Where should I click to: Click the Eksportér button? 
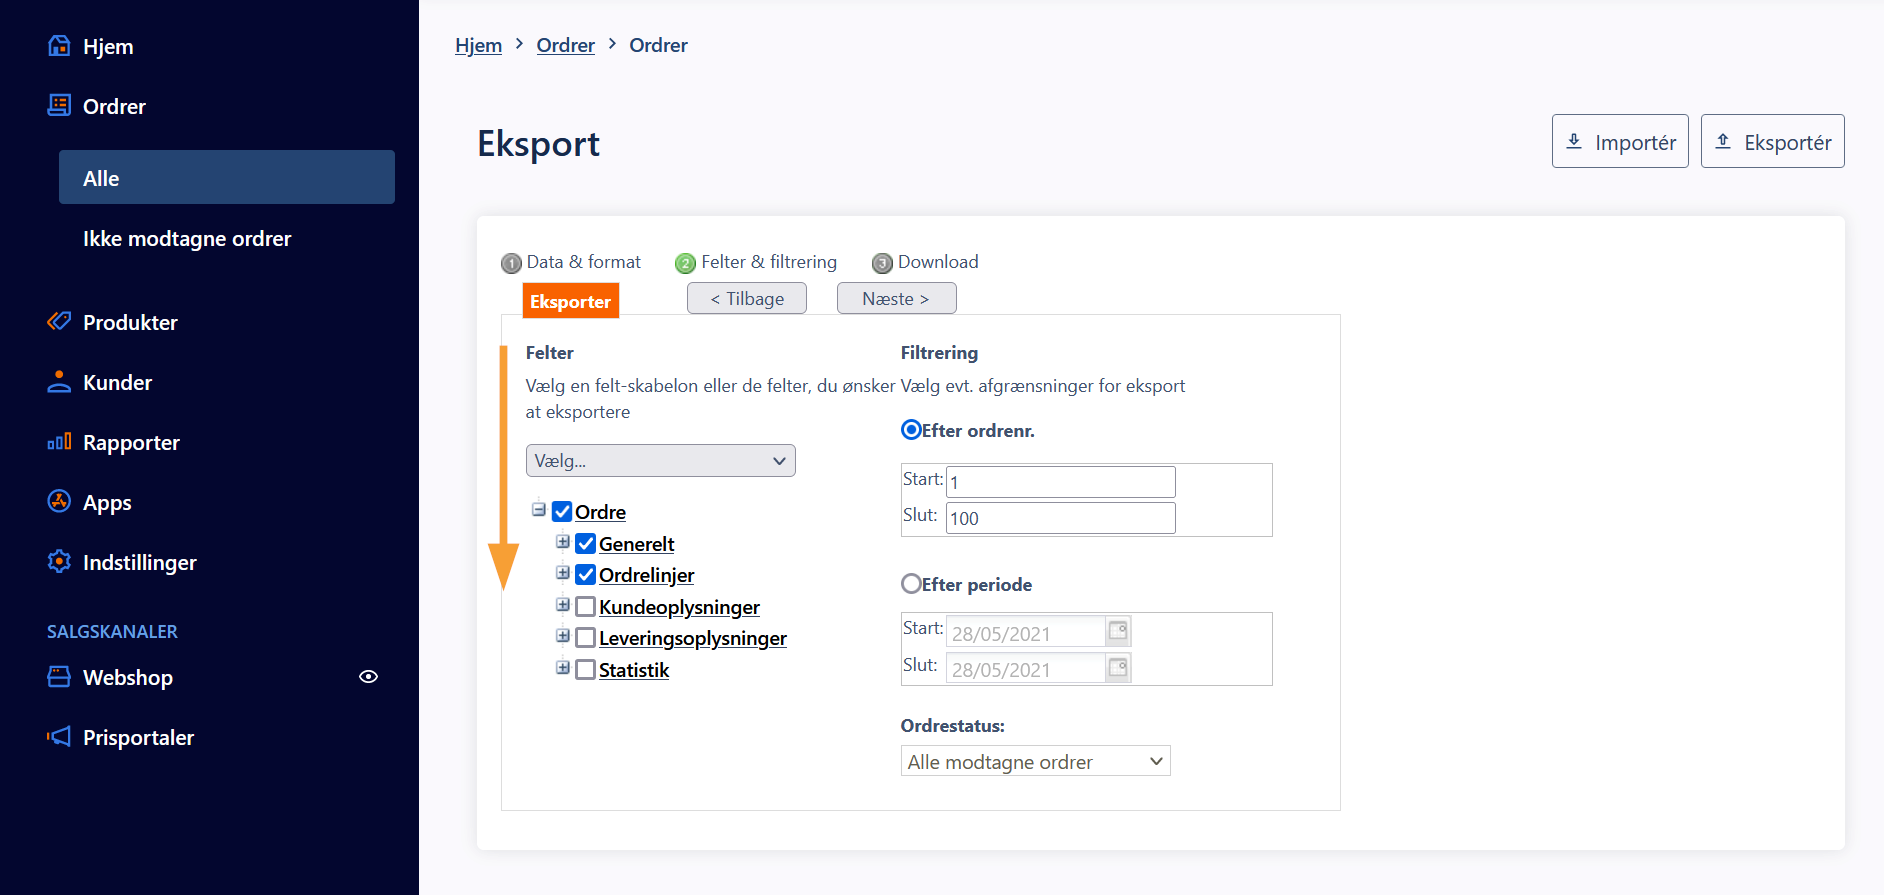pyautogui.click(x=1773, y=141)
